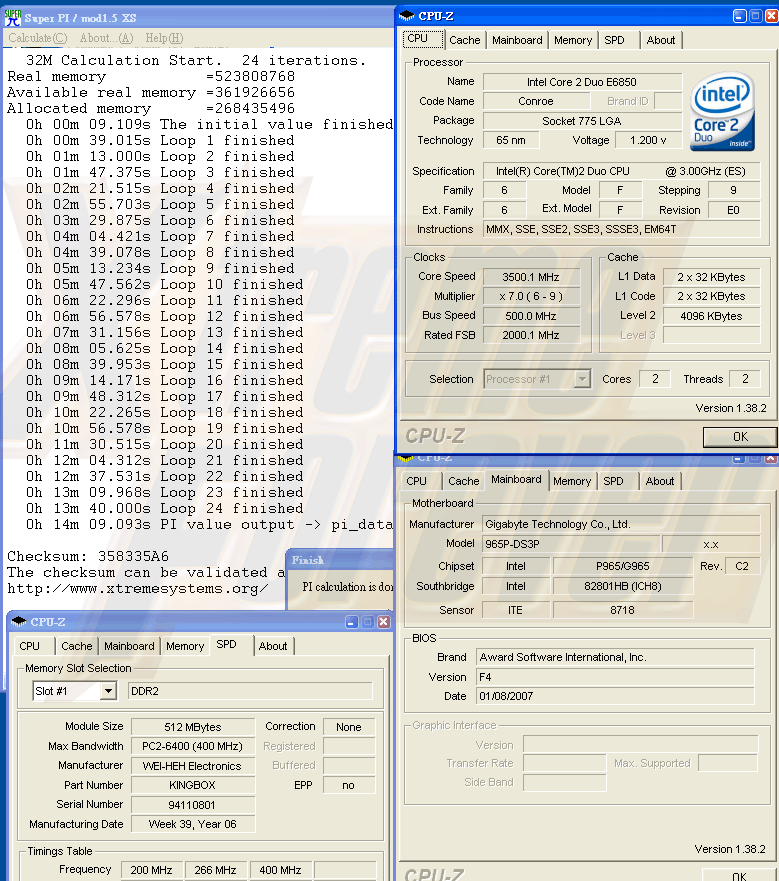Image resolution: width=779 pixels, height=881 pixels.
Task: Click the Checksum: 358335A6 line in Super PI
Action: [88, 557]
